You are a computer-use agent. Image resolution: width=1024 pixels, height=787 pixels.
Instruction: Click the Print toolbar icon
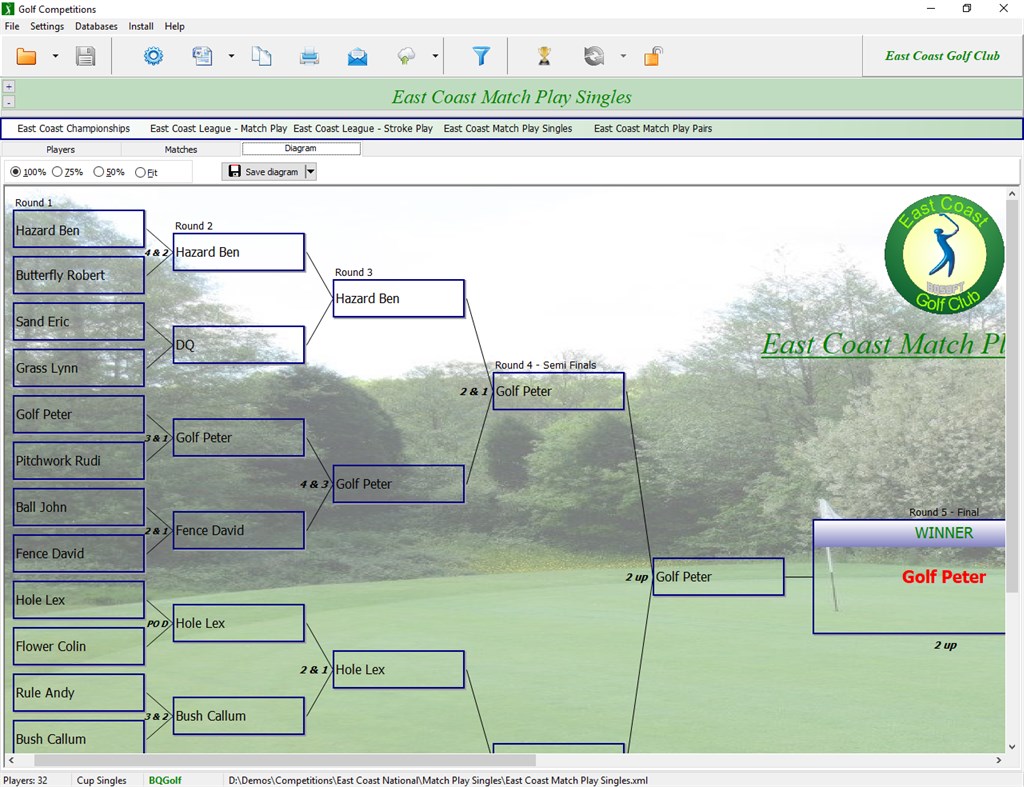[309, 56]
